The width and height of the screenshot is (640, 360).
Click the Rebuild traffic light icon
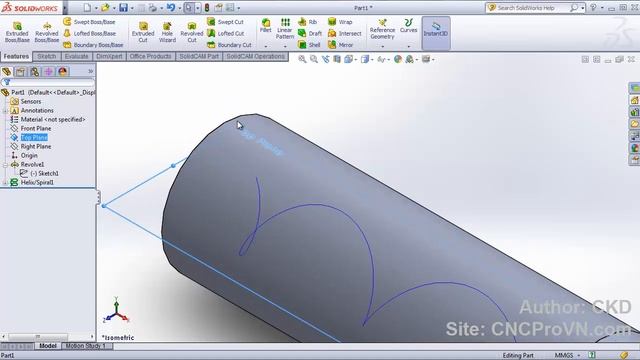point(207,8)
